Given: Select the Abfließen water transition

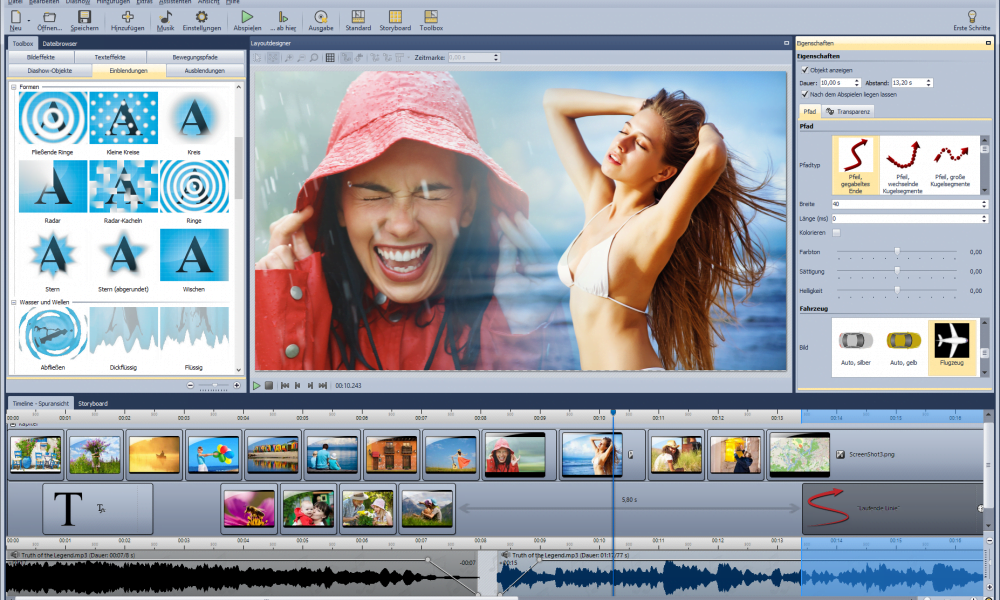Looking at the screenshot, I should click(x=53, y=333).
